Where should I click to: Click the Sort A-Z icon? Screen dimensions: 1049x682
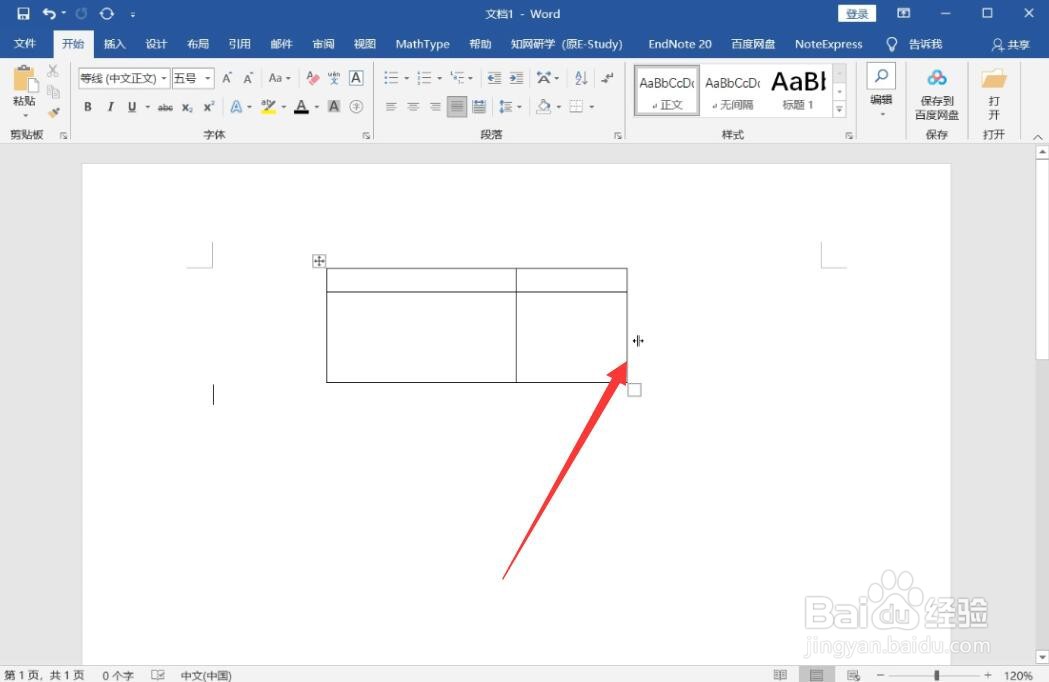point(581,78)
